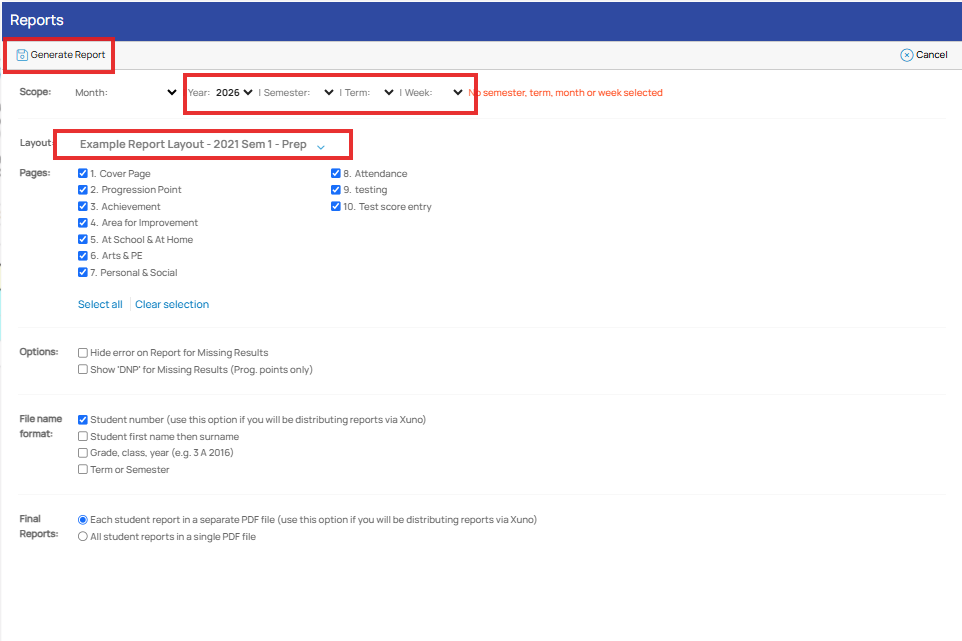Screen dimensions: 962x641
Task: Check the Term or Semester option
Action: click(x=83, y=469)
